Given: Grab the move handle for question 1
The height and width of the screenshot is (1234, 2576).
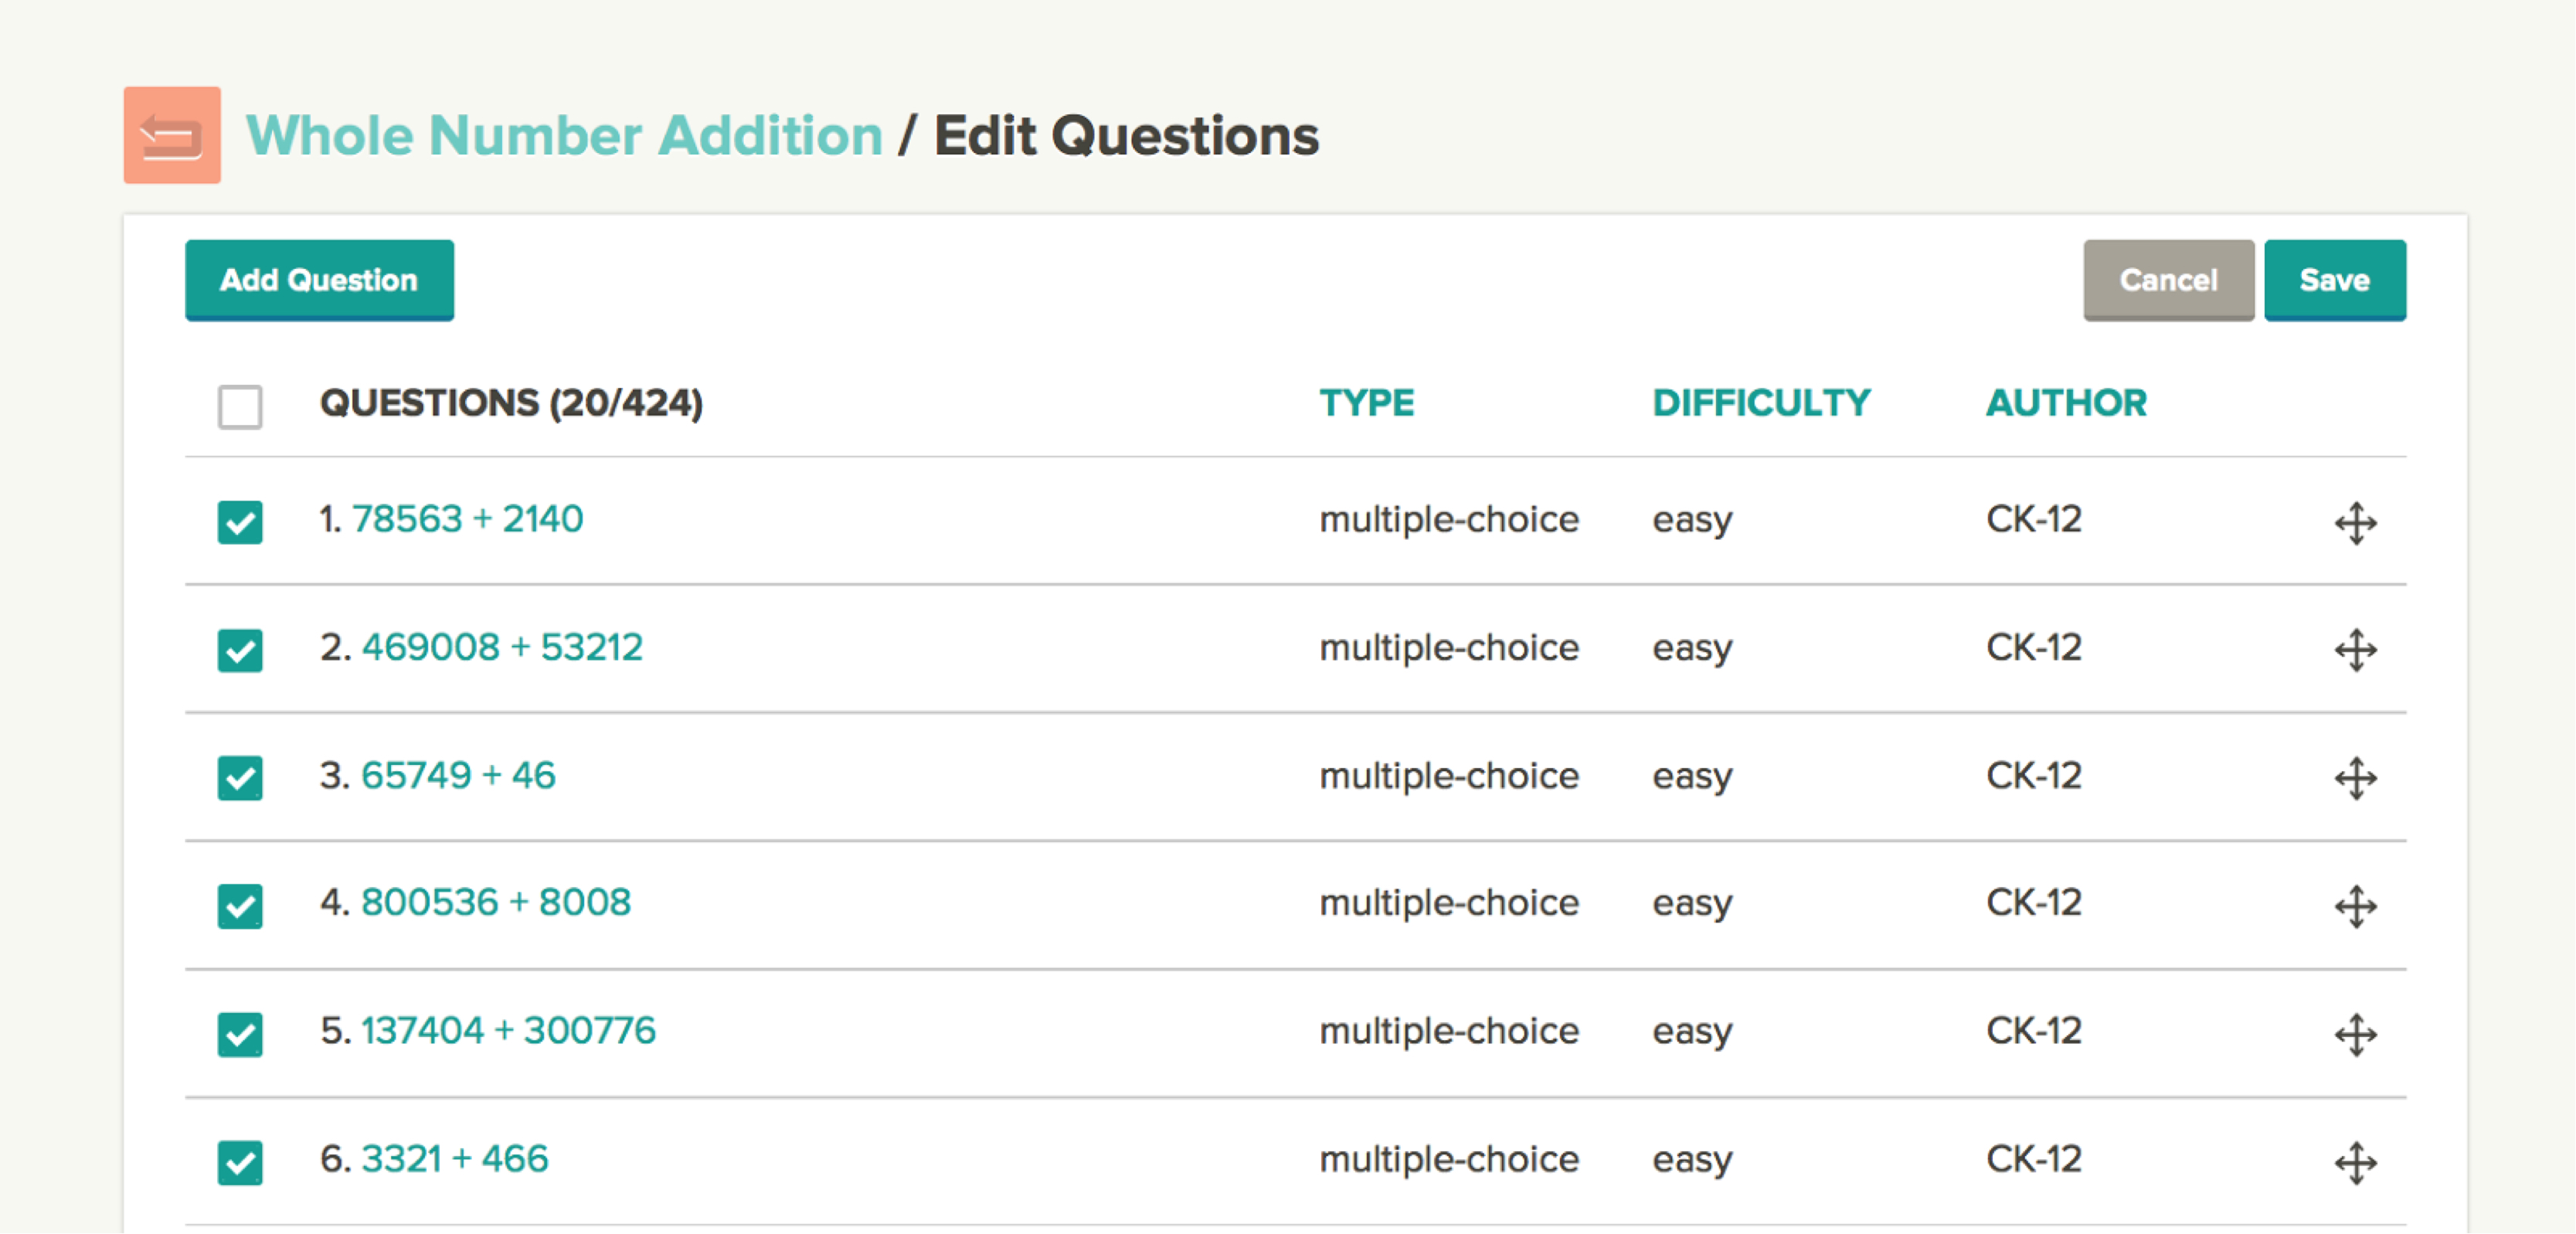Looking at the screenshot, I should pyautogui.click(x=2355, y=522).
